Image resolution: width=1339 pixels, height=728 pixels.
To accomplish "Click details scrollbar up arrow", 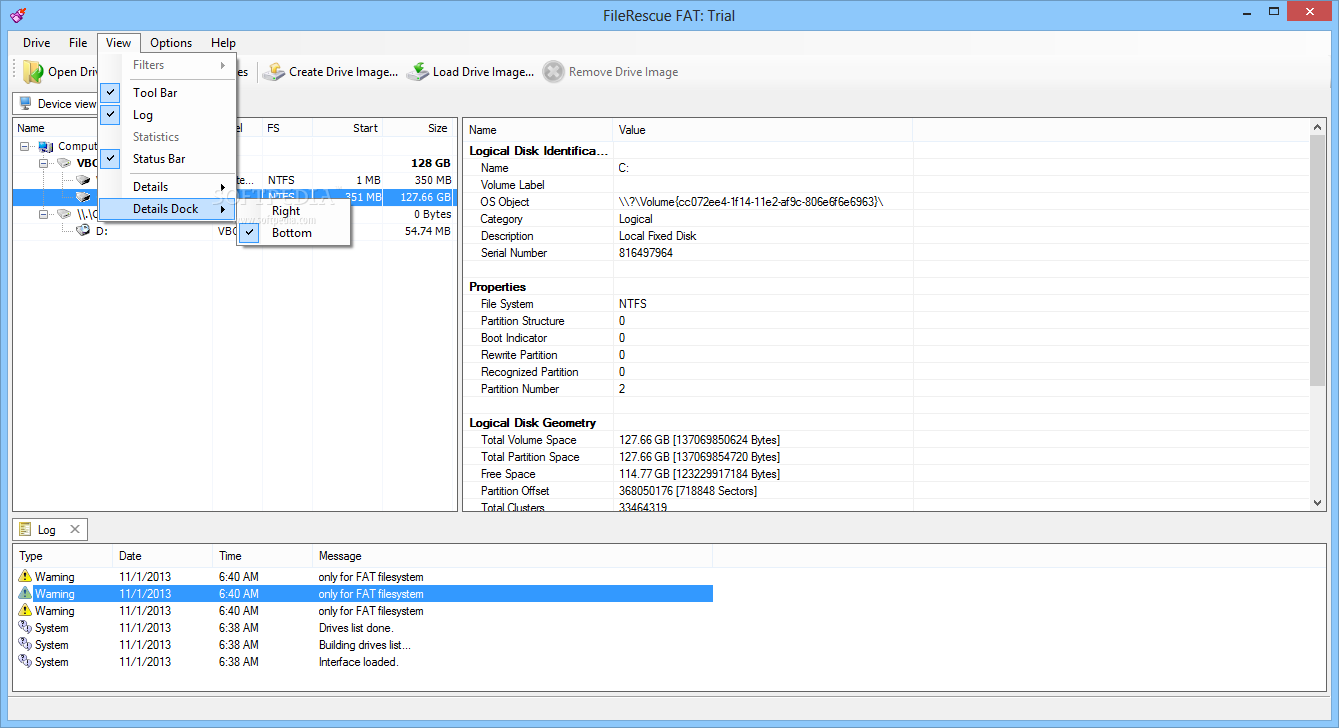I will point(1317,128).
